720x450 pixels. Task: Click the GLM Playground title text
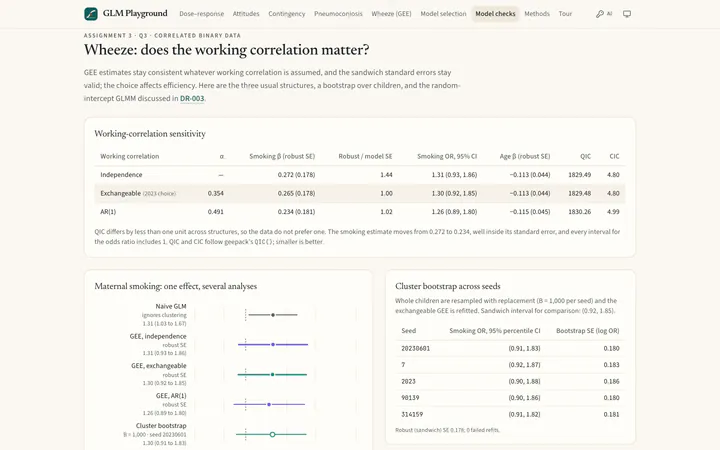click(x=135, y=13)
